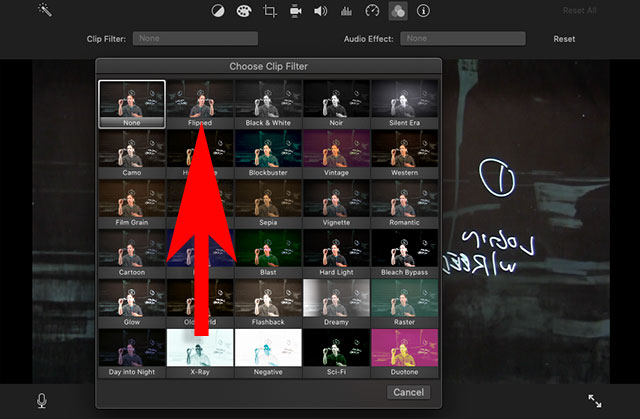Open the stabilization camera icon
Viewport: 640px width, 419px height.
tap(296, 11)
